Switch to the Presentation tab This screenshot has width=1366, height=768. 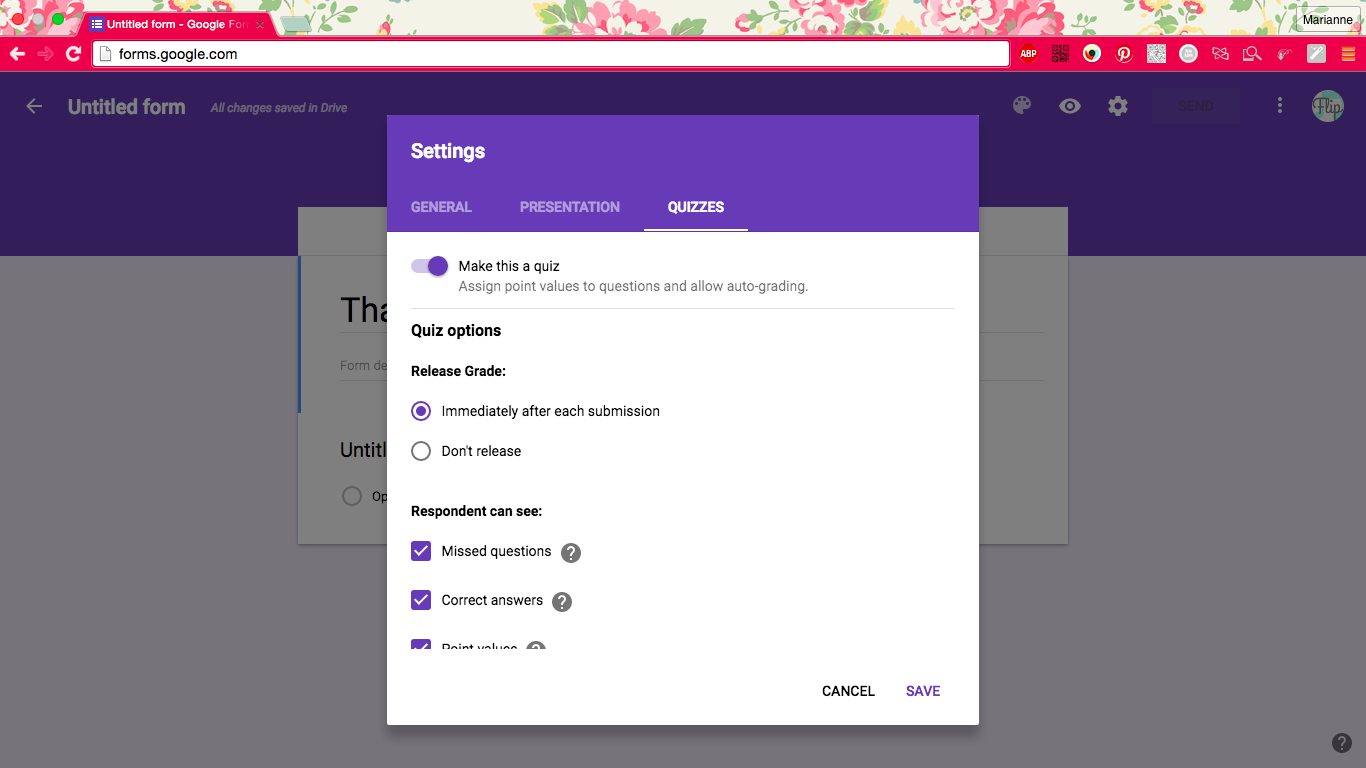pyautogui.click(x=570, y=207)
